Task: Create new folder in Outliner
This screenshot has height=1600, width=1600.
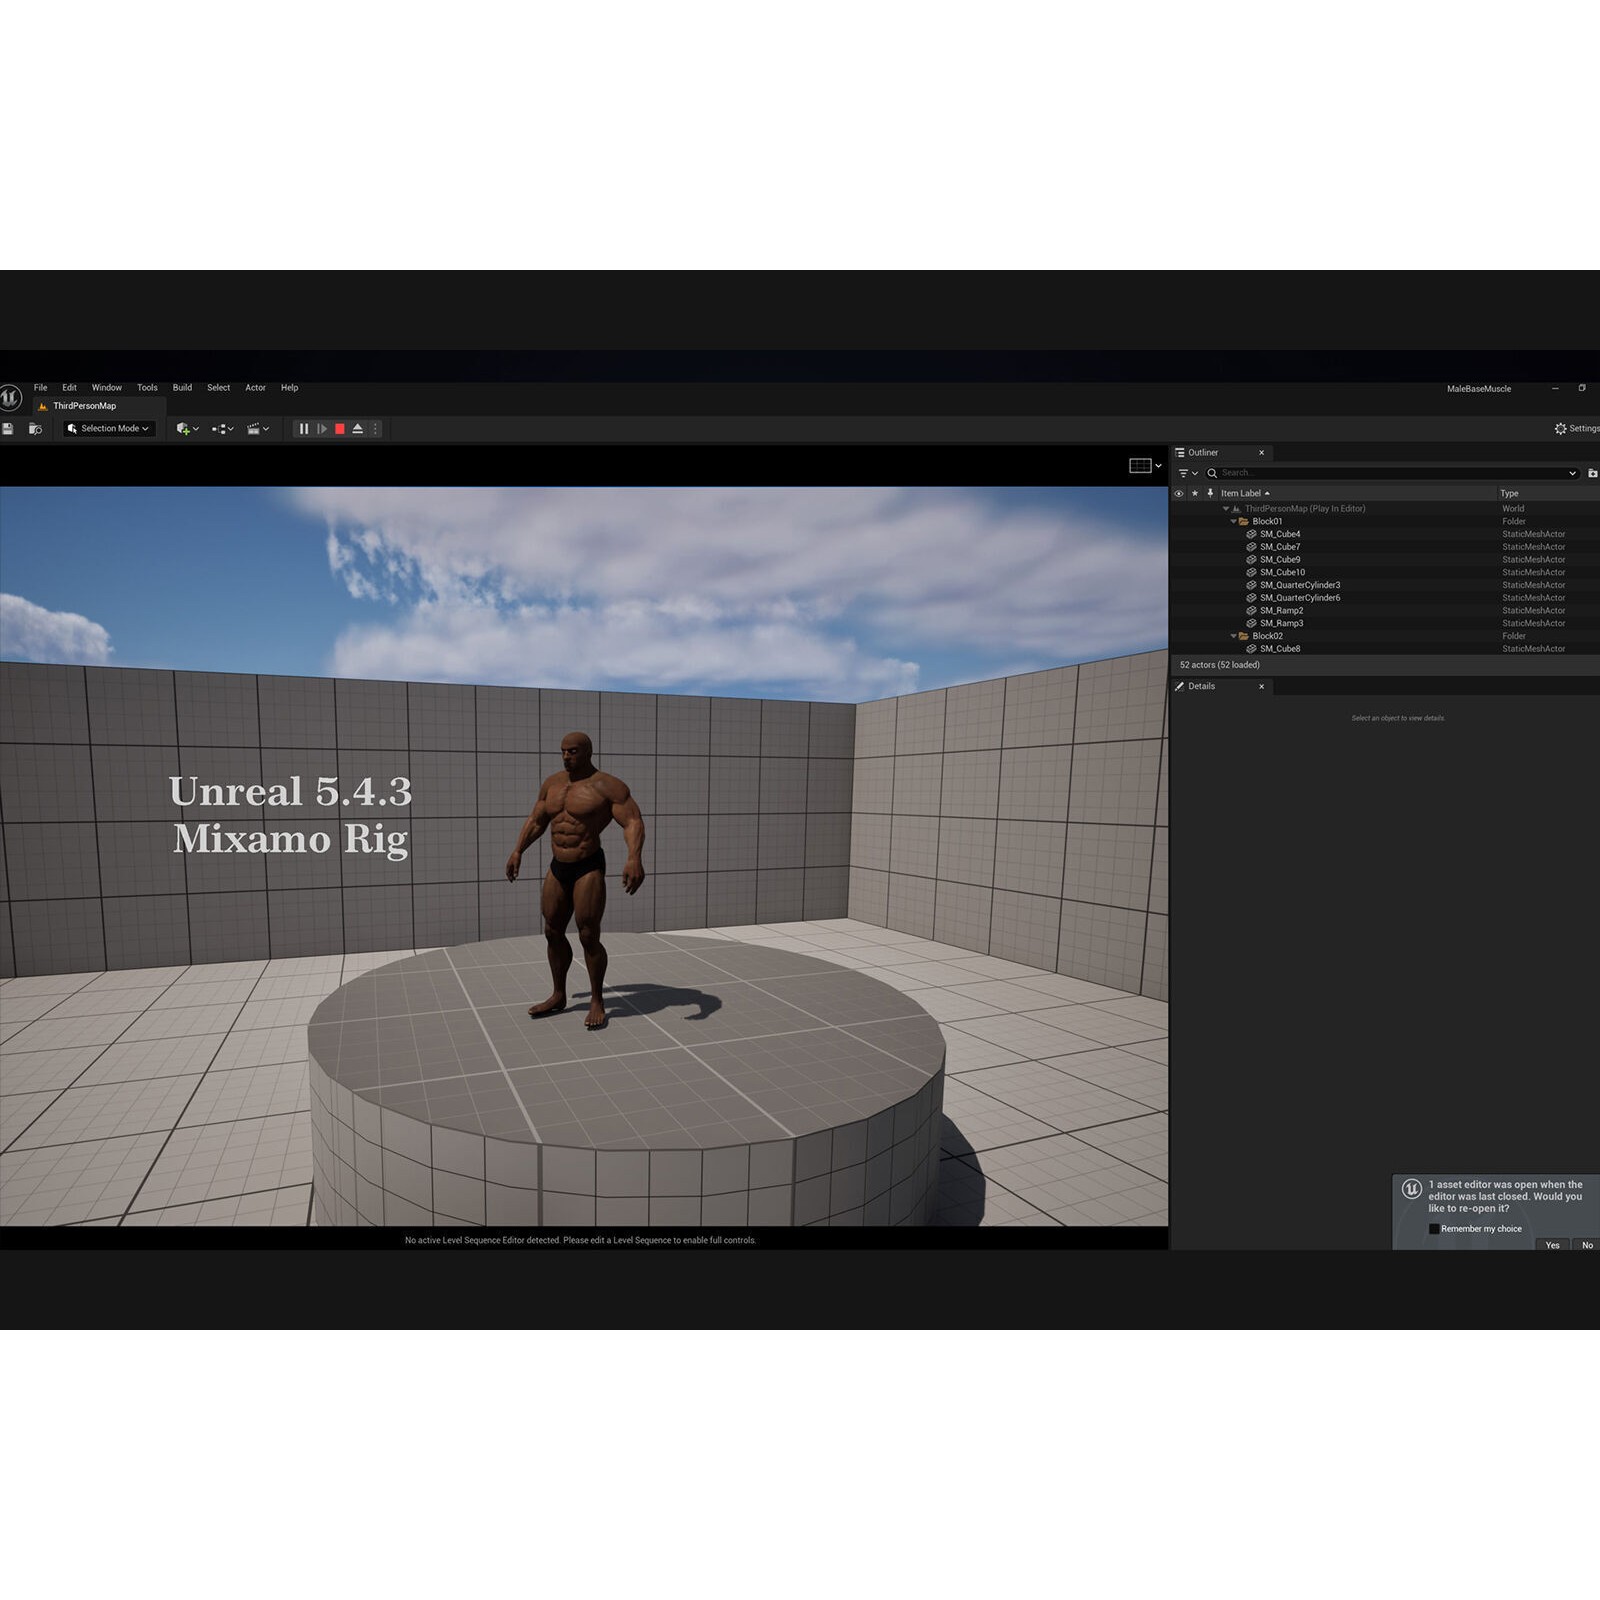Action: pyautogui.click(x=1592, y=473)
